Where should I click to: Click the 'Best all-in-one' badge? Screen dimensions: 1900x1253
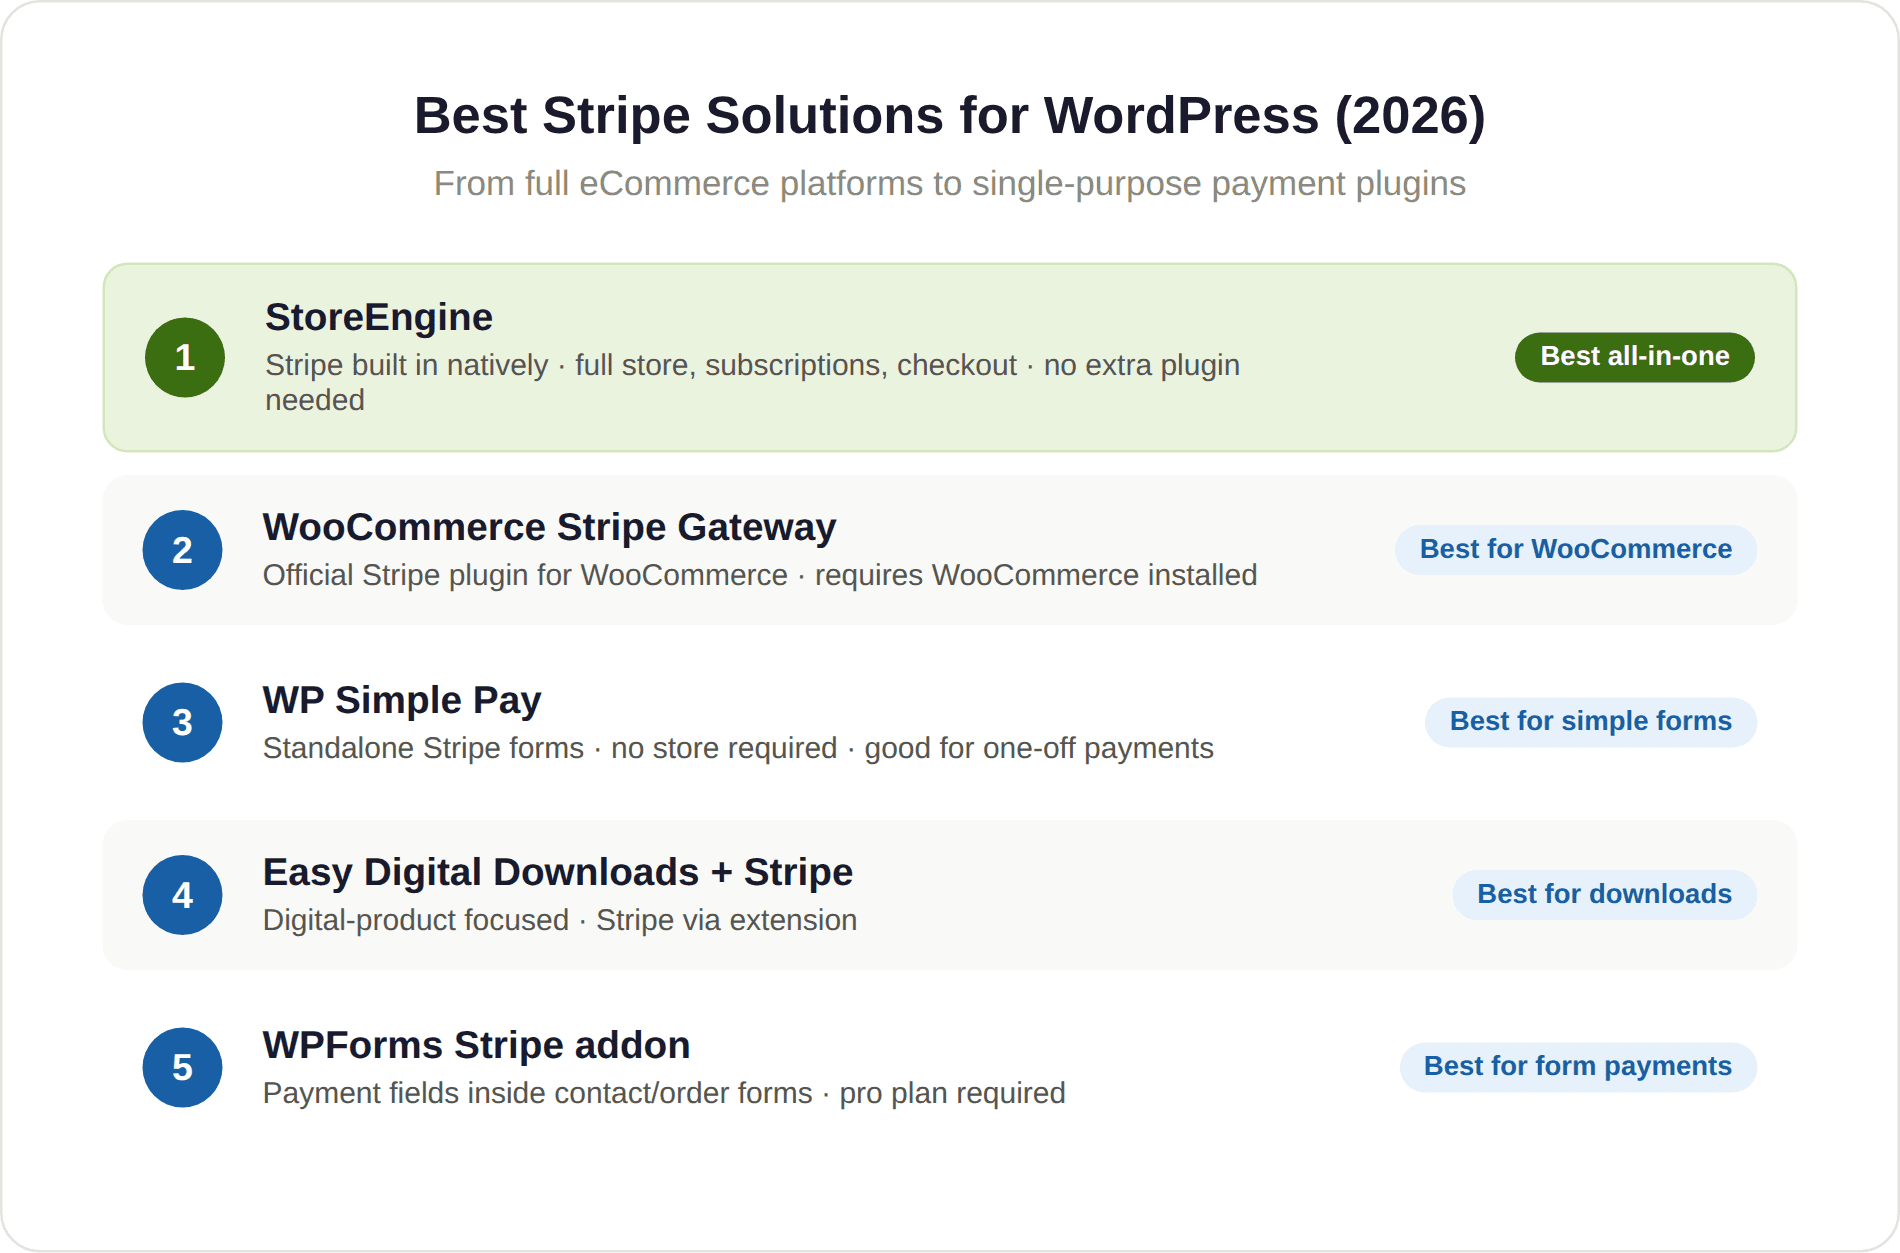click(1635, 357)
